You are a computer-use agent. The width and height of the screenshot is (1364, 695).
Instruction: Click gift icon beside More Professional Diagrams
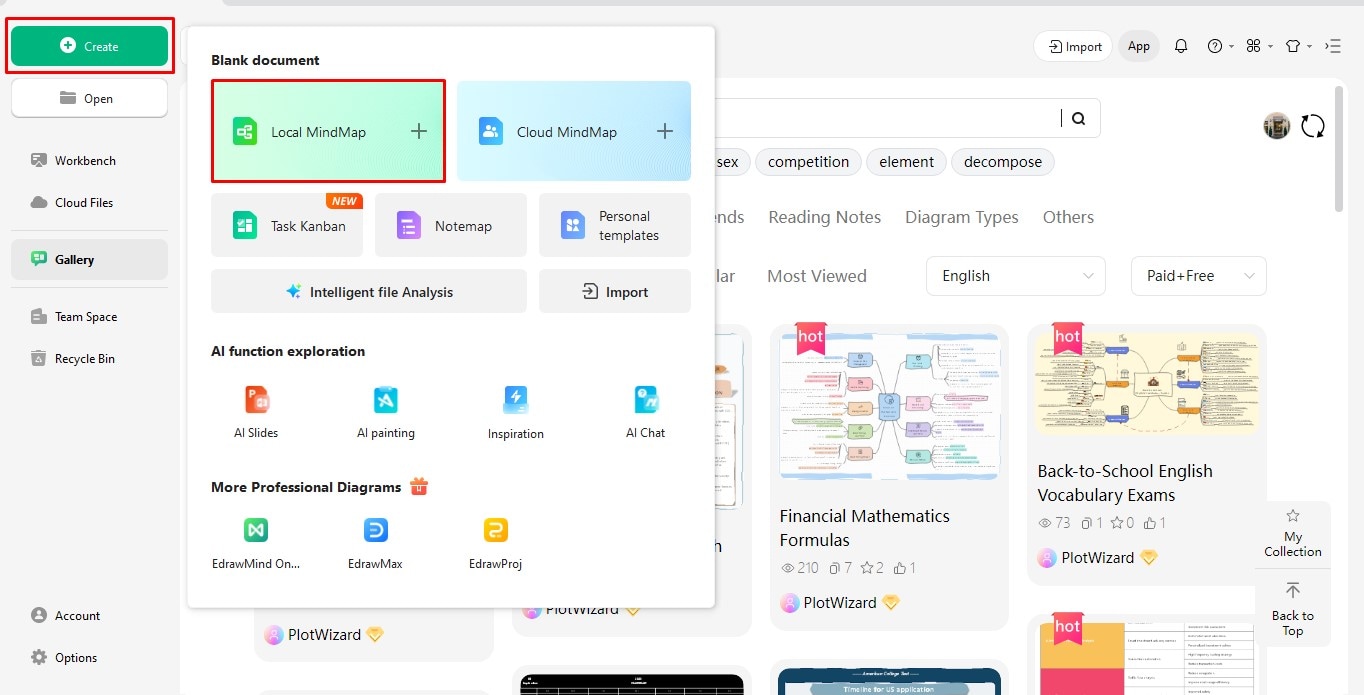pos(419,487)
